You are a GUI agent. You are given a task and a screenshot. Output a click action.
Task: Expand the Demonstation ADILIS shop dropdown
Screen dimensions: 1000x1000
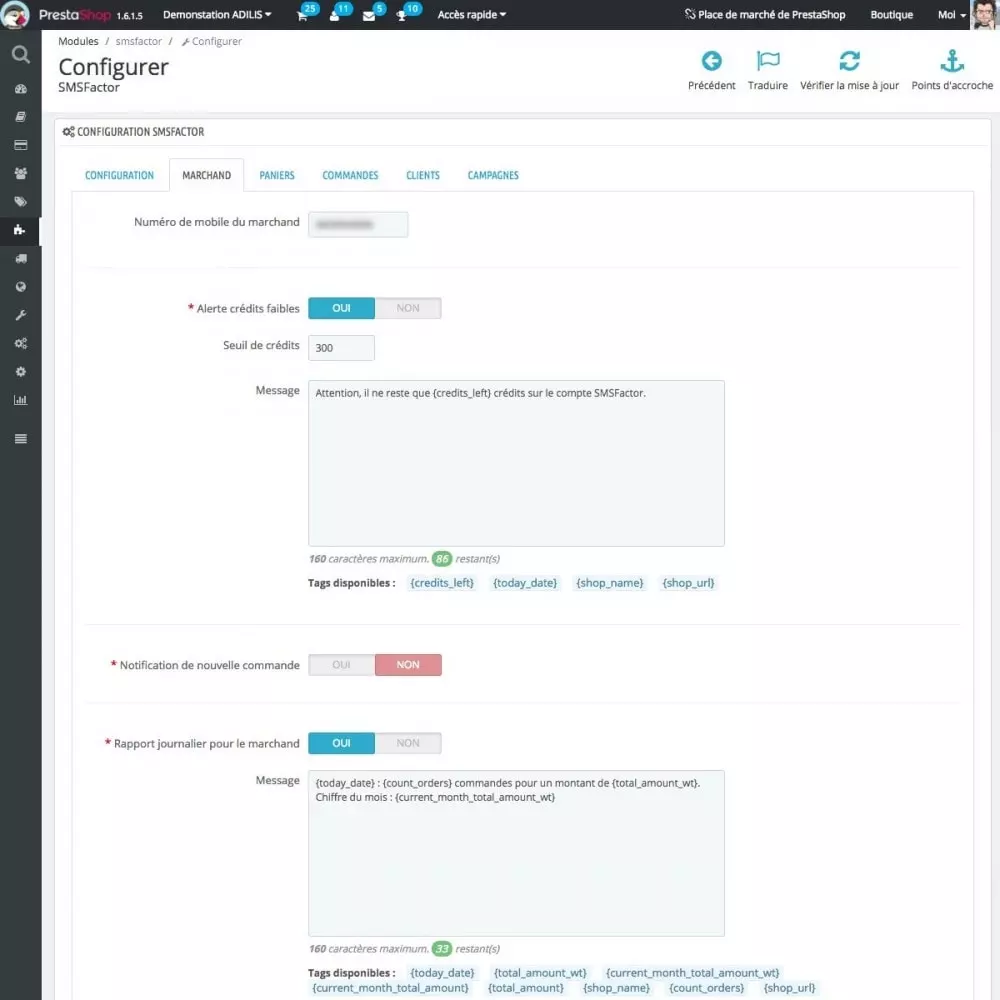(217, 15)
